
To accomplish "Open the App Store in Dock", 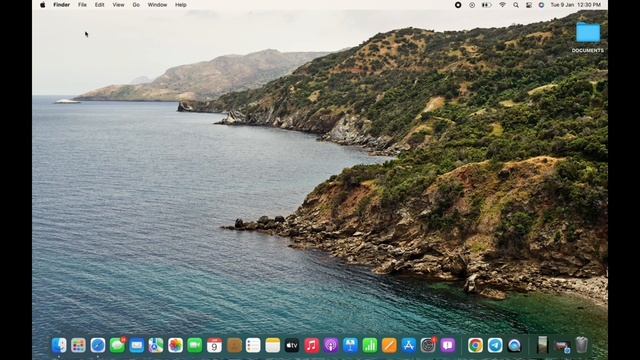I will point(409,345).
